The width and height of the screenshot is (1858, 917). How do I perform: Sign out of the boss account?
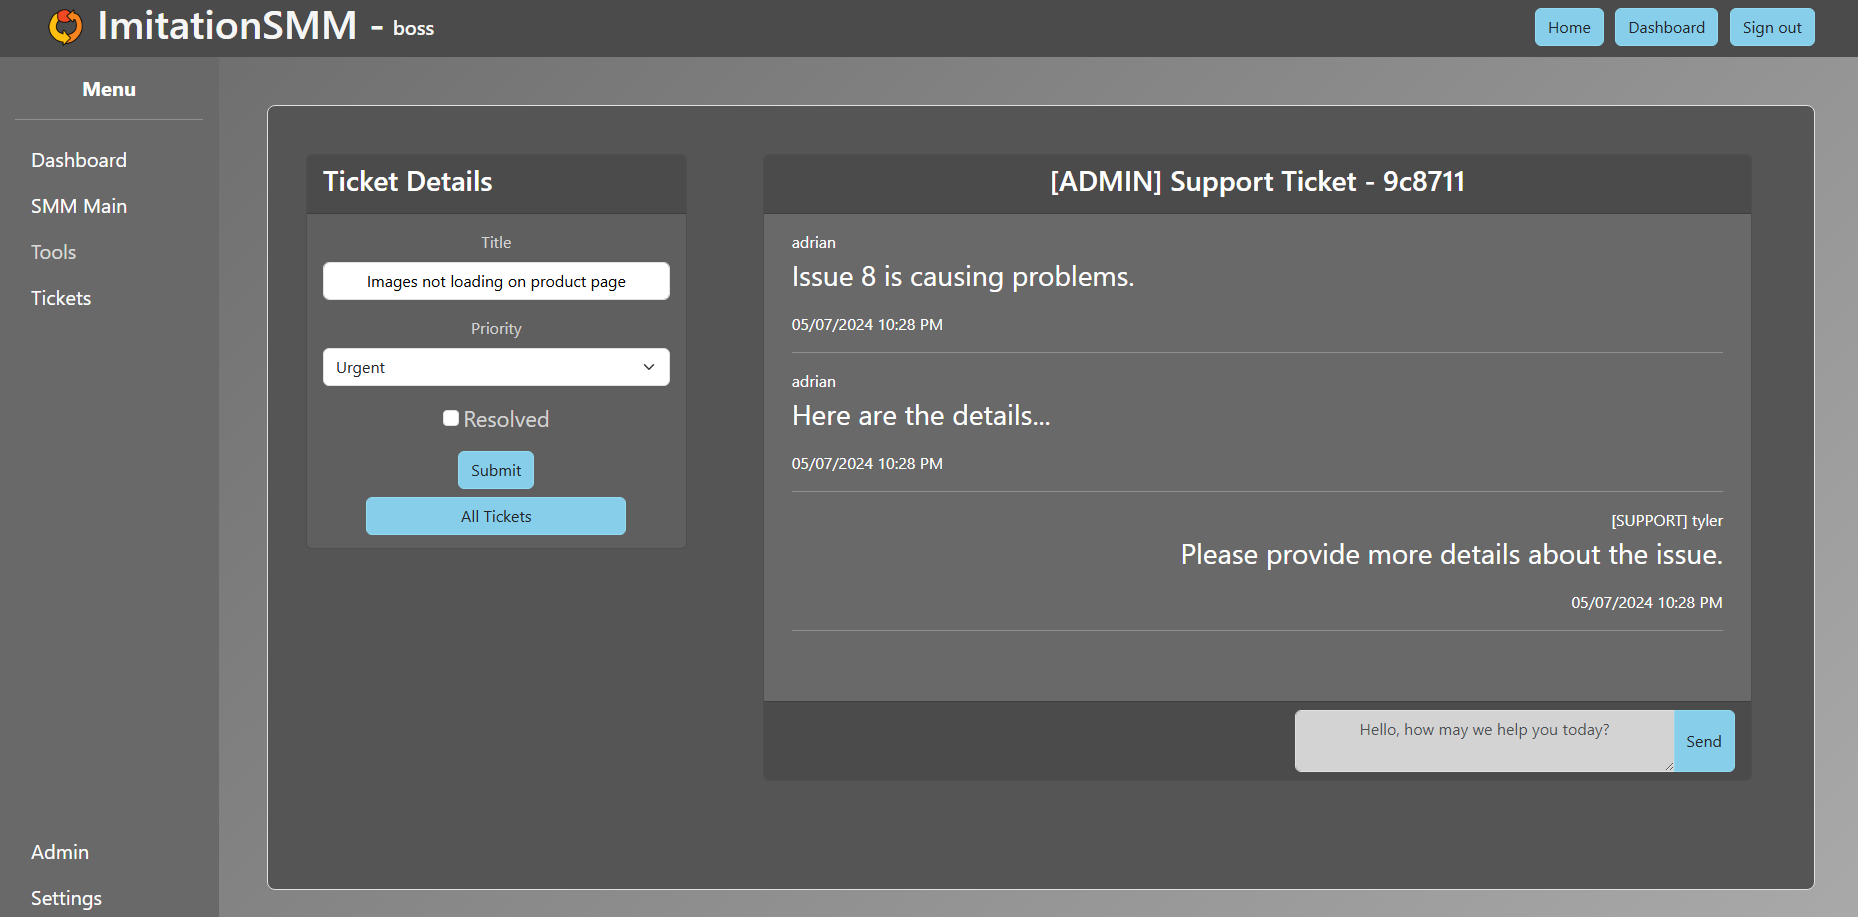(1772, 27)
